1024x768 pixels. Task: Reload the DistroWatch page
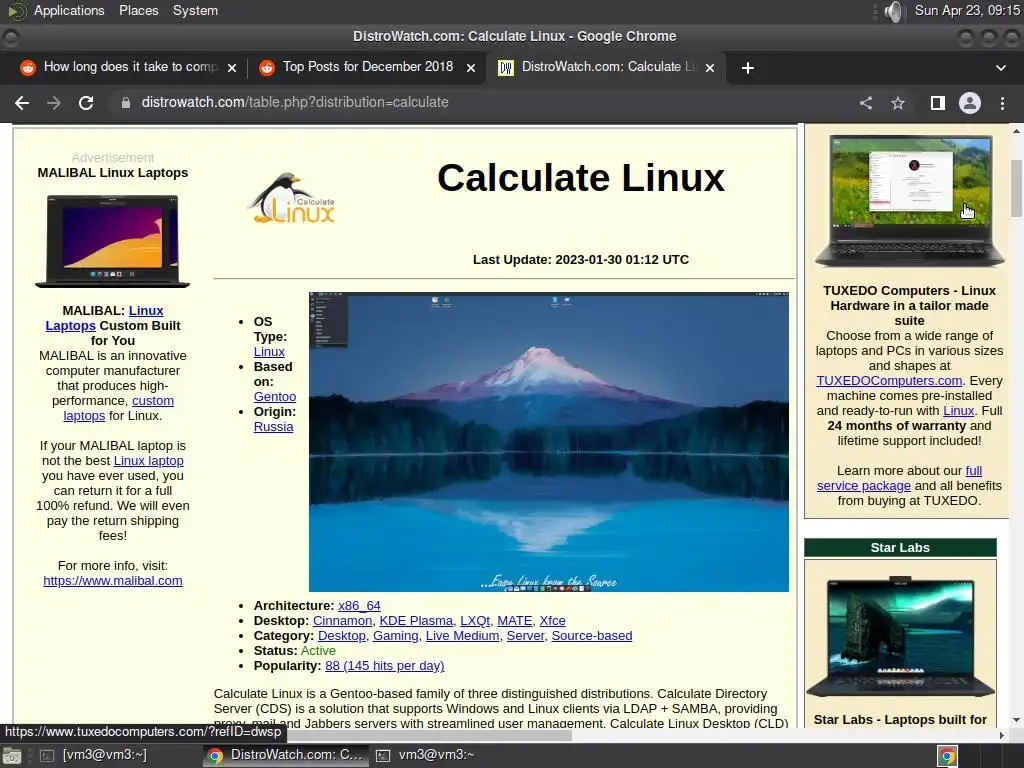point(86,103)
